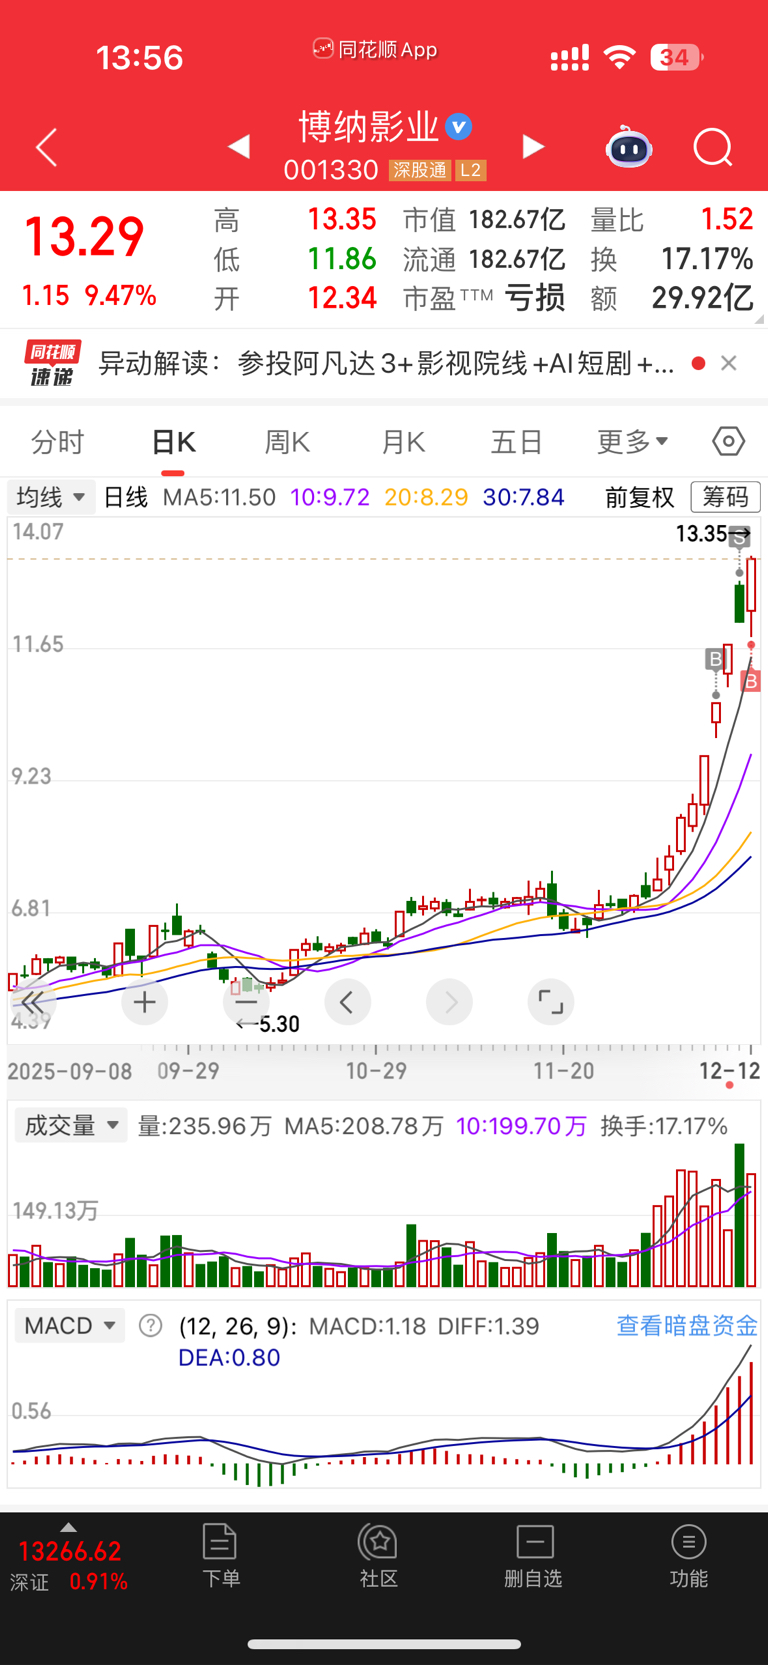
Task: Close the 异动解读 news banner
Action: pyautogui.click(x=729, y=363)
